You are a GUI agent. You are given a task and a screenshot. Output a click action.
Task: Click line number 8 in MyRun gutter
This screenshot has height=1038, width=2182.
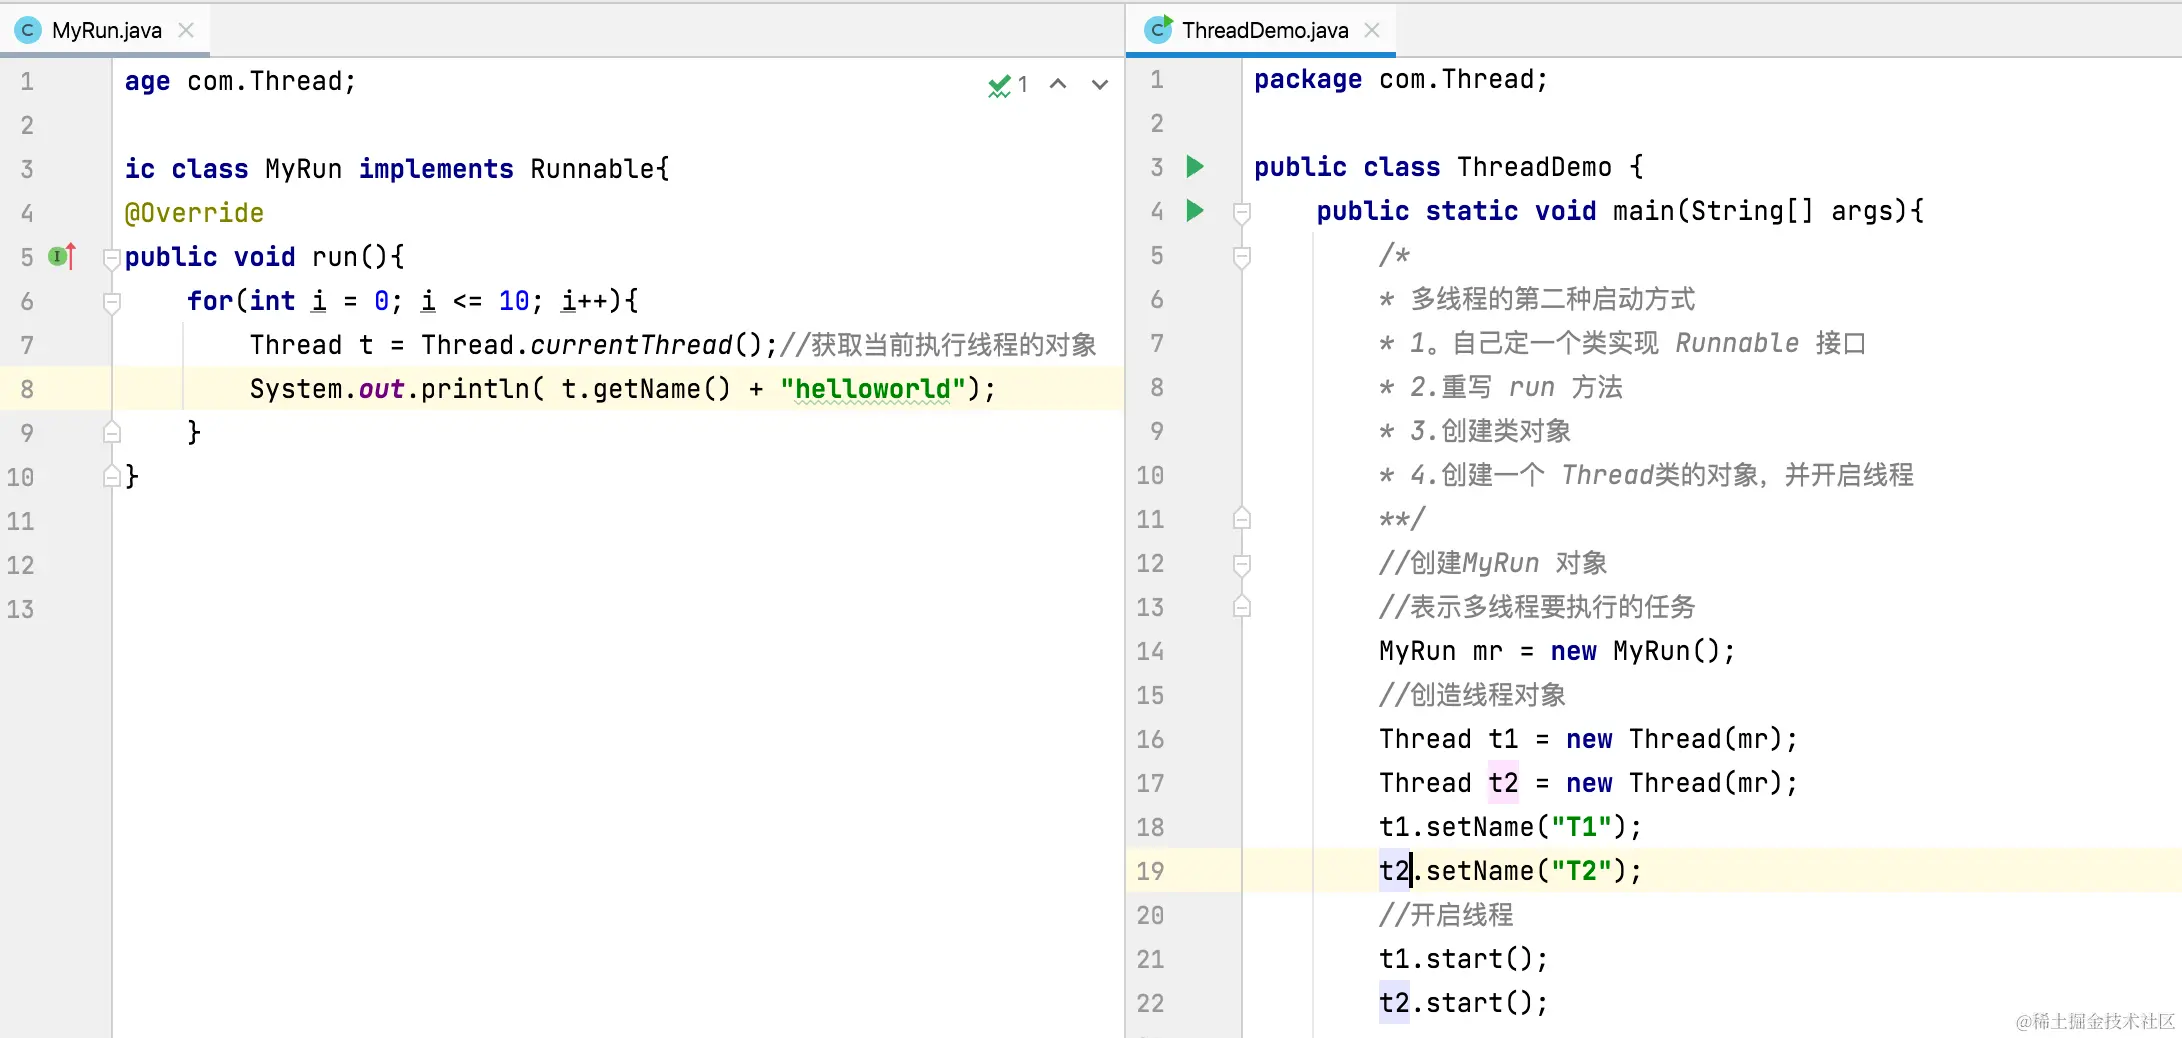point(27,389)
